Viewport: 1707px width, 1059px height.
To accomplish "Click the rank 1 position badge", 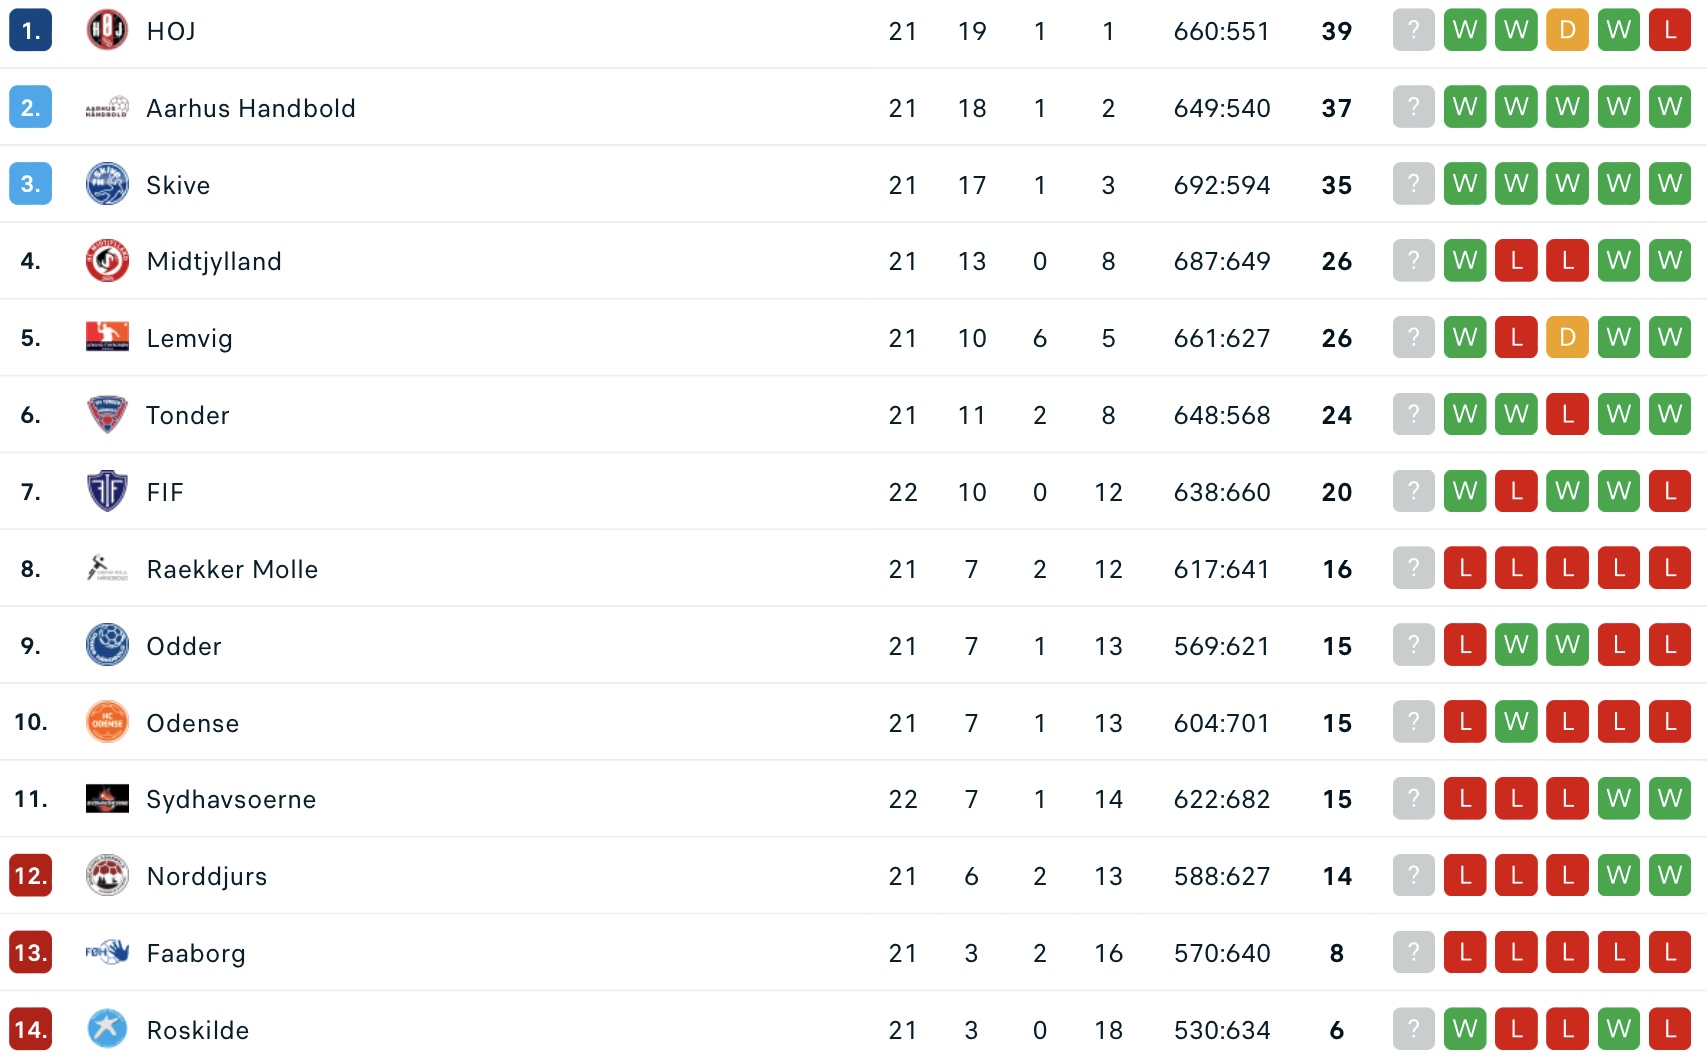I will (30, 31).
